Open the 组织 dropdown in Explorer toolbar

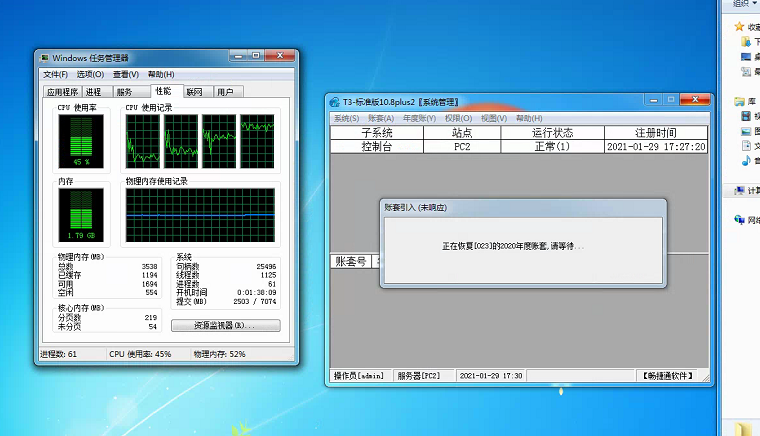[744, 3]
